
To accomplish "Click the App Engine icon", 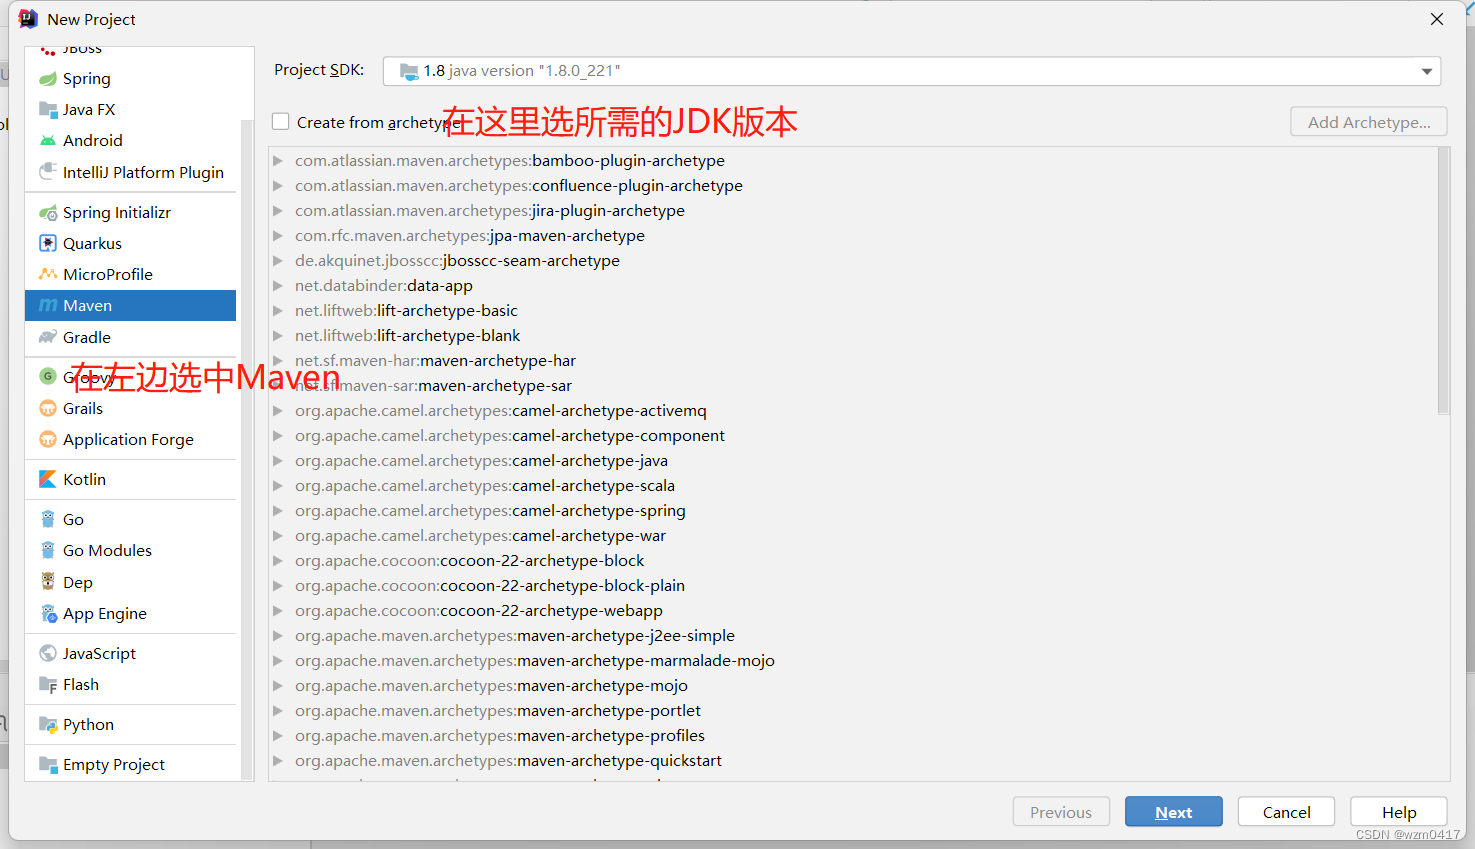I will pyautogui.click(x=47, y=613).
